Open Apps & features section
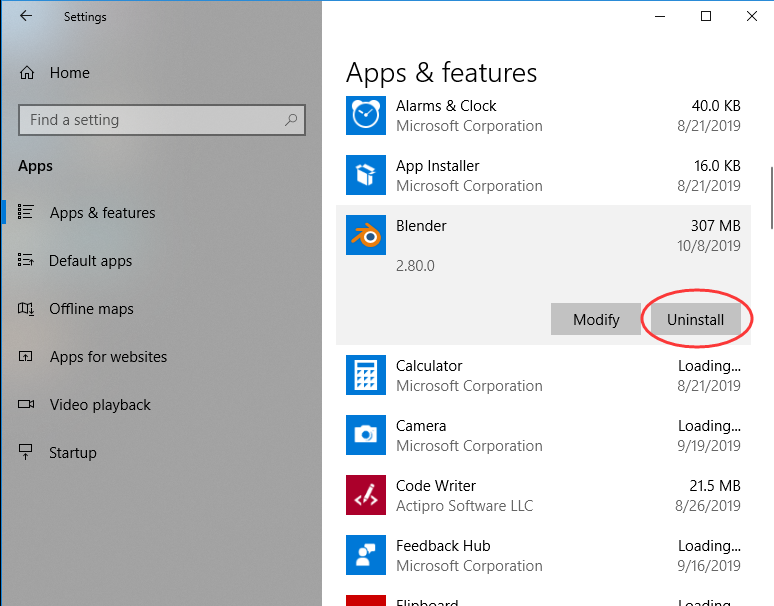This screenshot has height=606, width=774. 103,213
